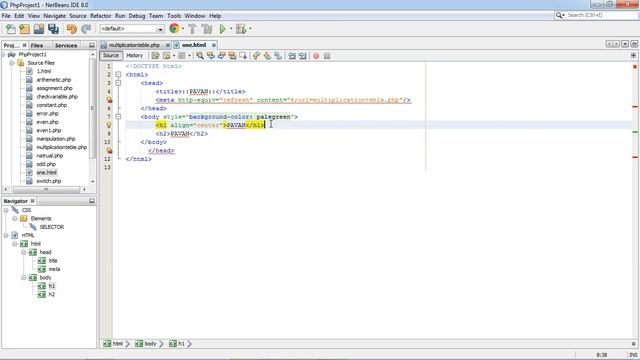Click the Redo toolbar icon

(86, 29)
